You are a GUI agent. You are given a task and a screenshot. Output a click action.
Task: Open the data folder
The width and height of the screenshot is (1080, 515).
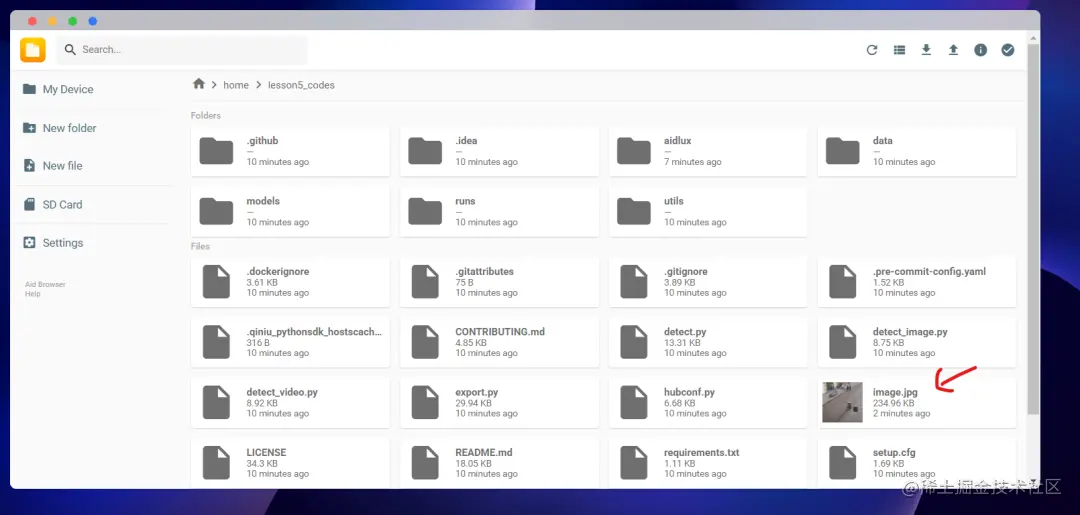917,151
